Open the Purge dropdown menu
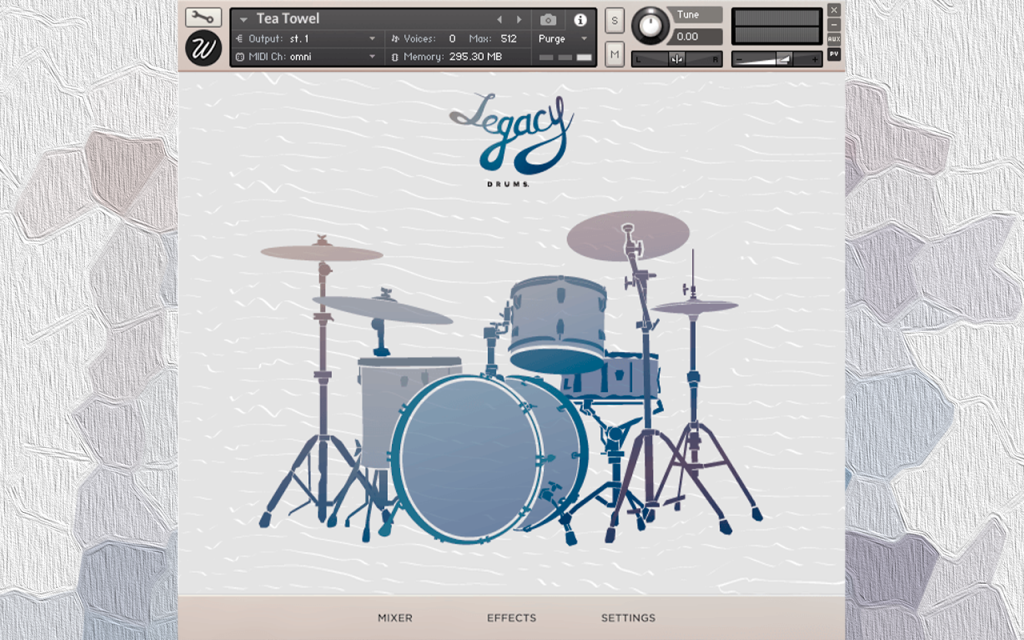Screen dimensions: 1024x640 tap(564, 39)
